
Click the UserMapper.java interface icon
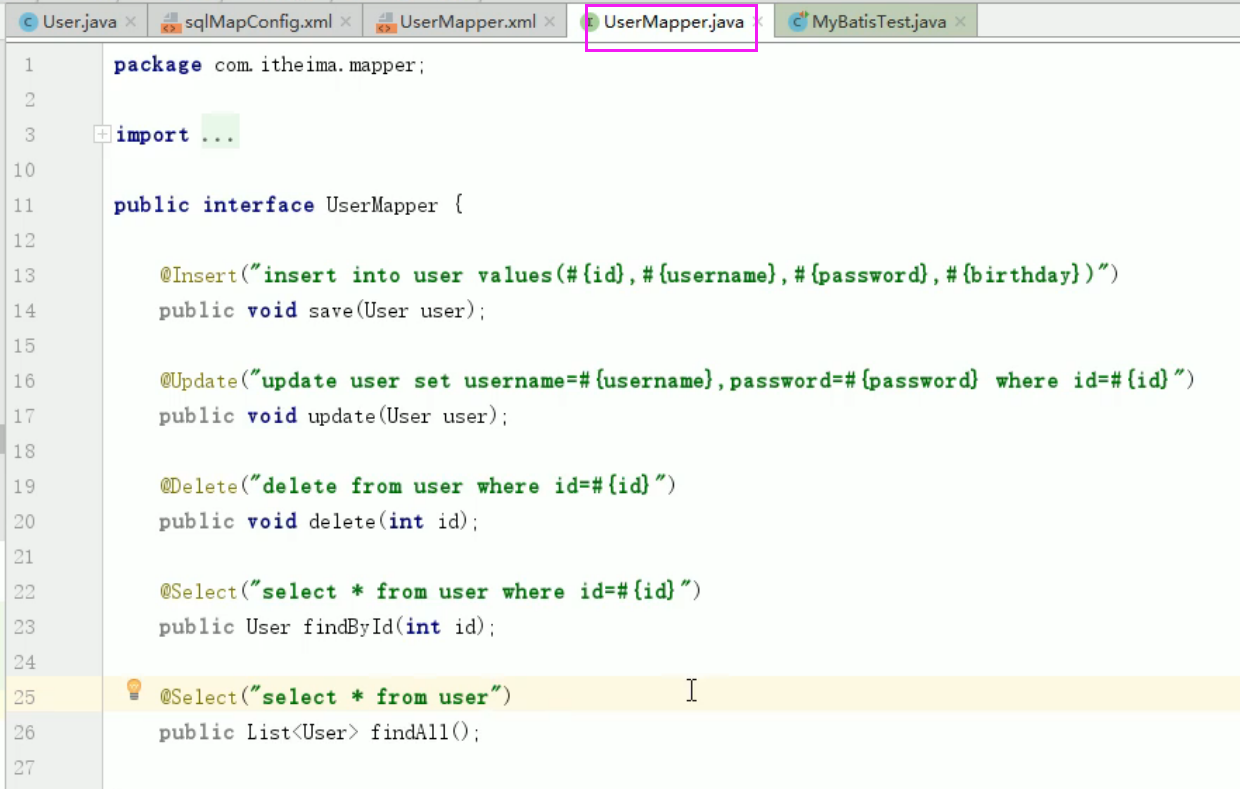589,22
